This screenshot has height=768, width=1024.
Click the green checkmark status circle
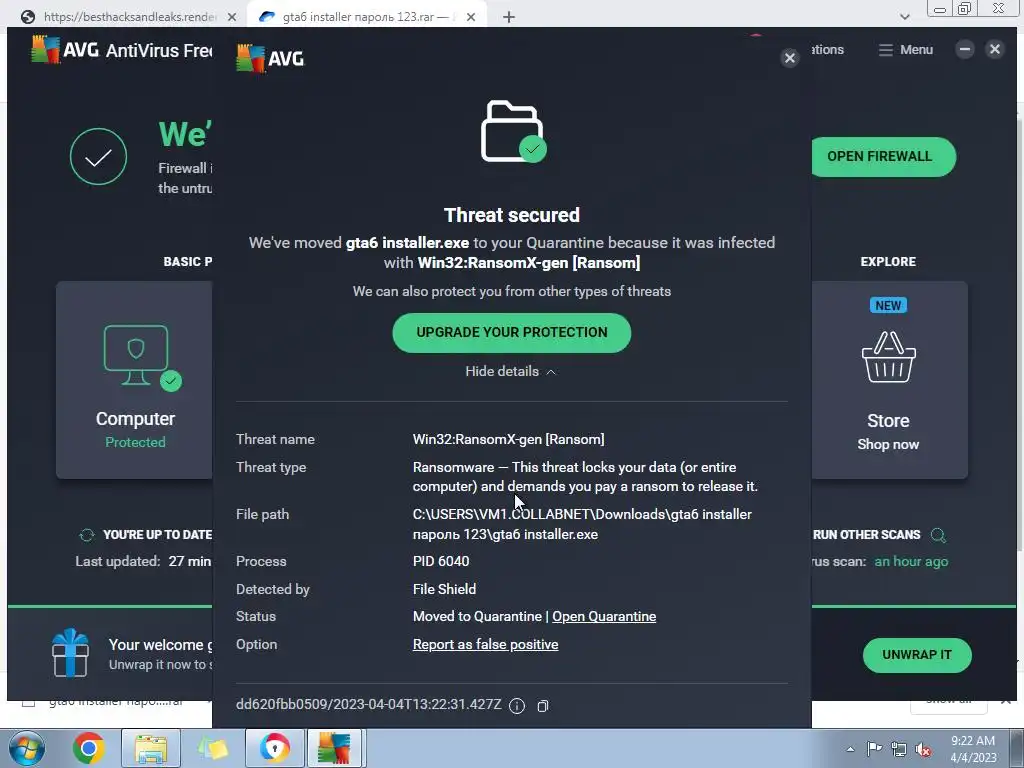[x=99, y=157]
